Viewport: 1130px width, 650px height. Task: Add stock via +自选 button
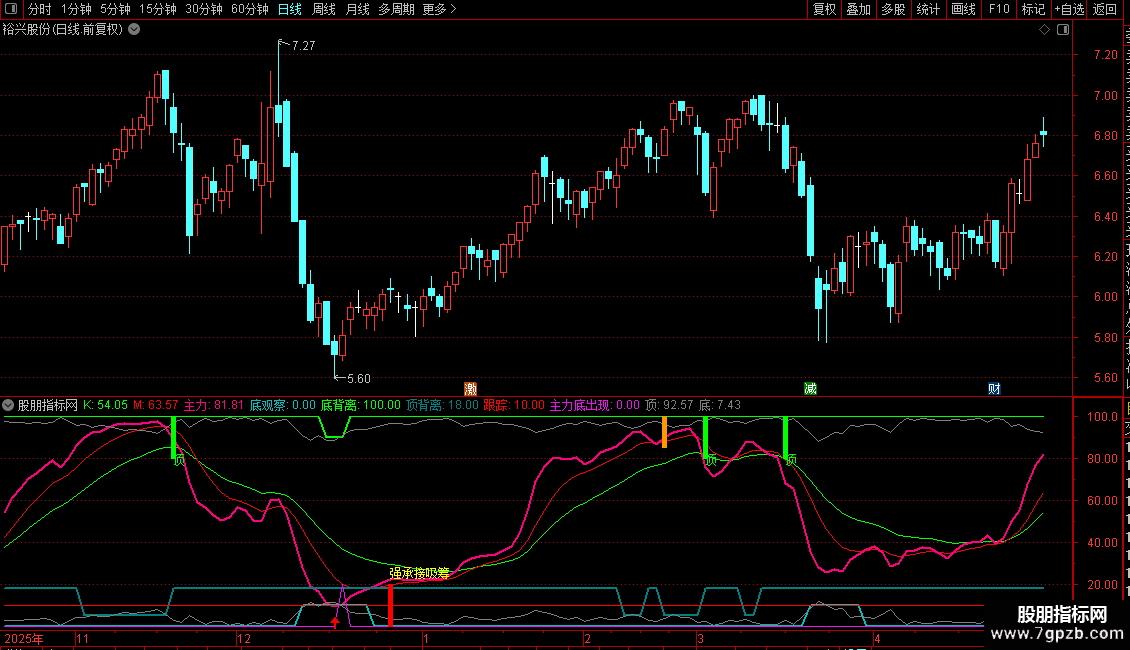(x=1069, y=9)
